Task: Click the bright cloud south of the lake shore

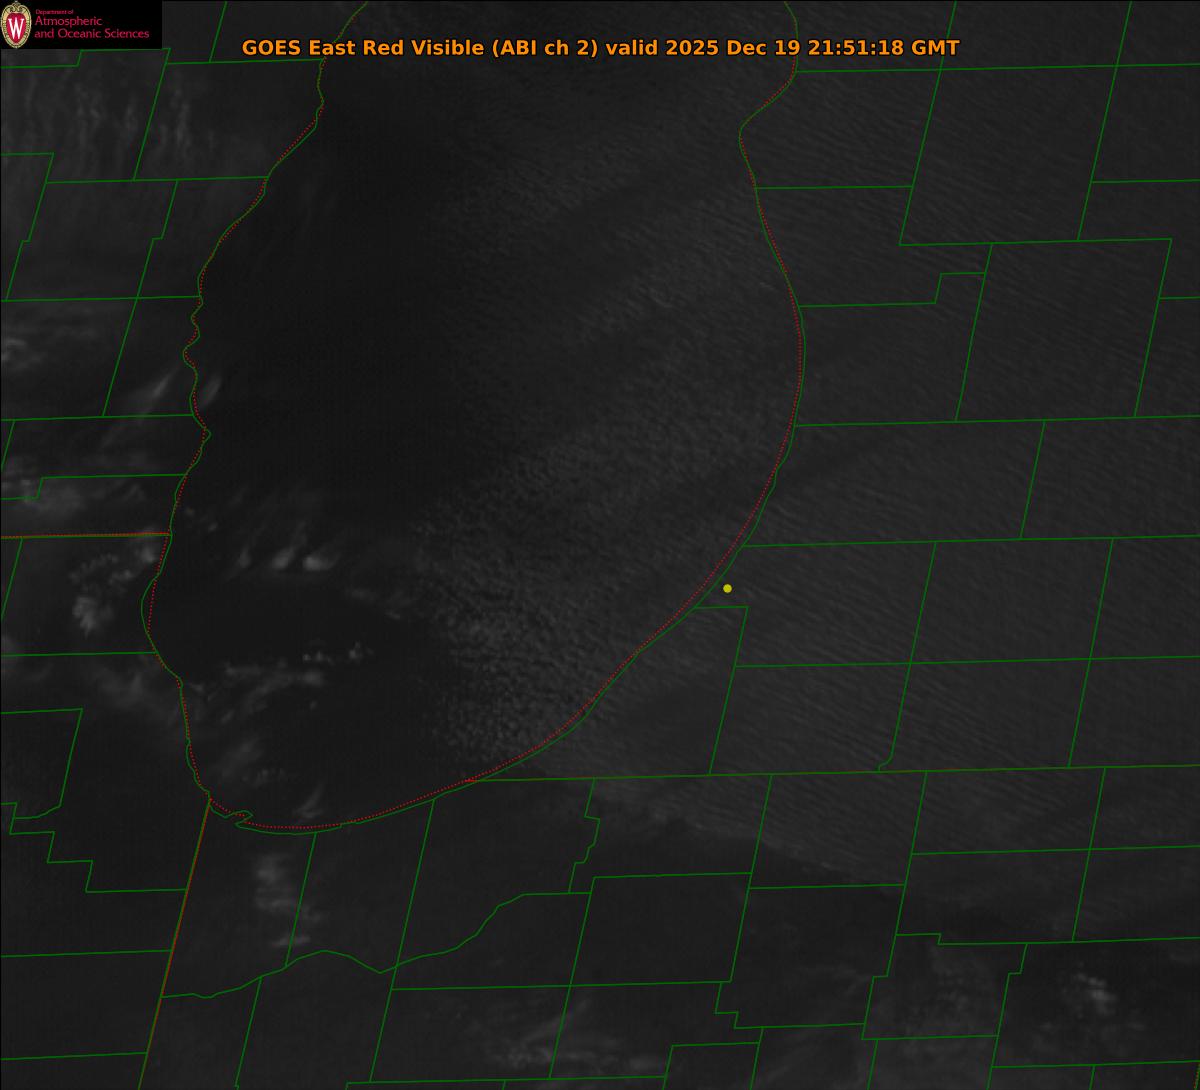Action: point(275,880)
